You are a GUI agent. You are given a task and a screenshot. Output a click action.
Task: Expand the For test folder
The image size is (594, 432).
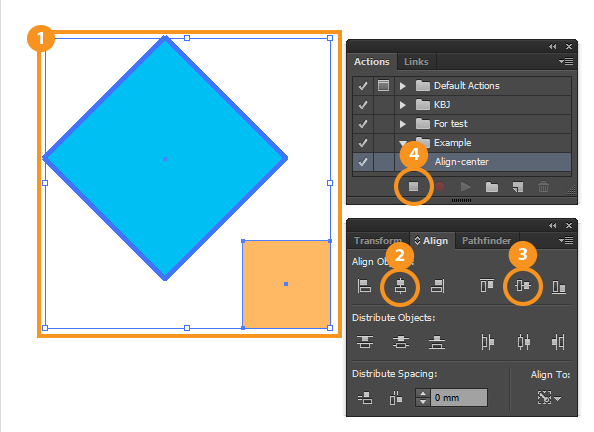[x=402, y=124]
